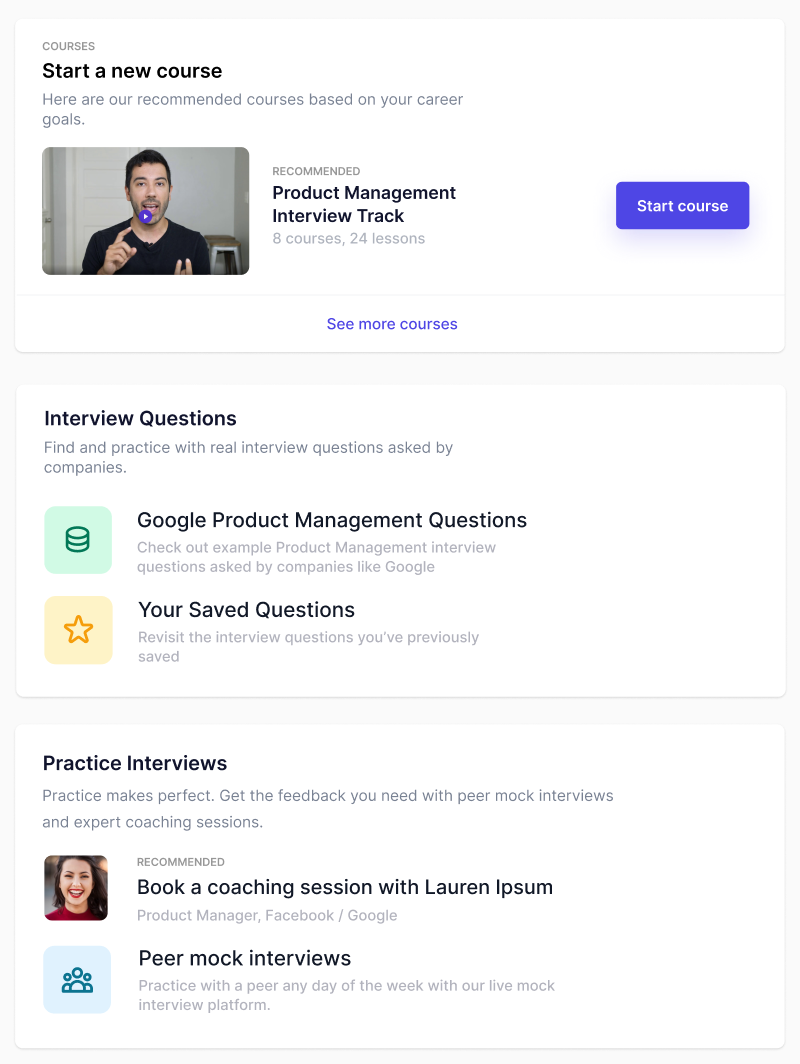800x1064 pixels.
Task: Click the Product Management Interview Track title
Action: (x=364, y=204)
